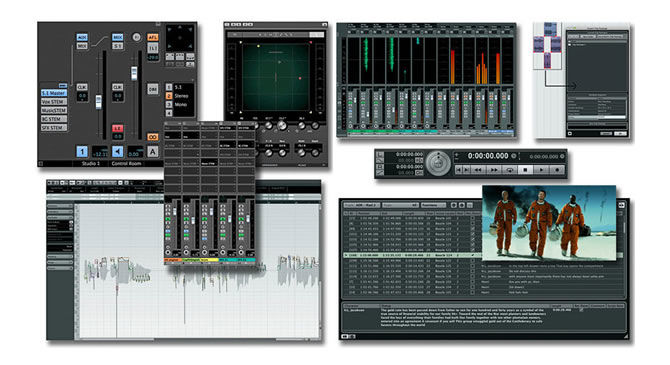The height and width of the screenshot is (365, 670).
Task: Toggle the Cycle loop button on the transport
Action: (509, 170)
